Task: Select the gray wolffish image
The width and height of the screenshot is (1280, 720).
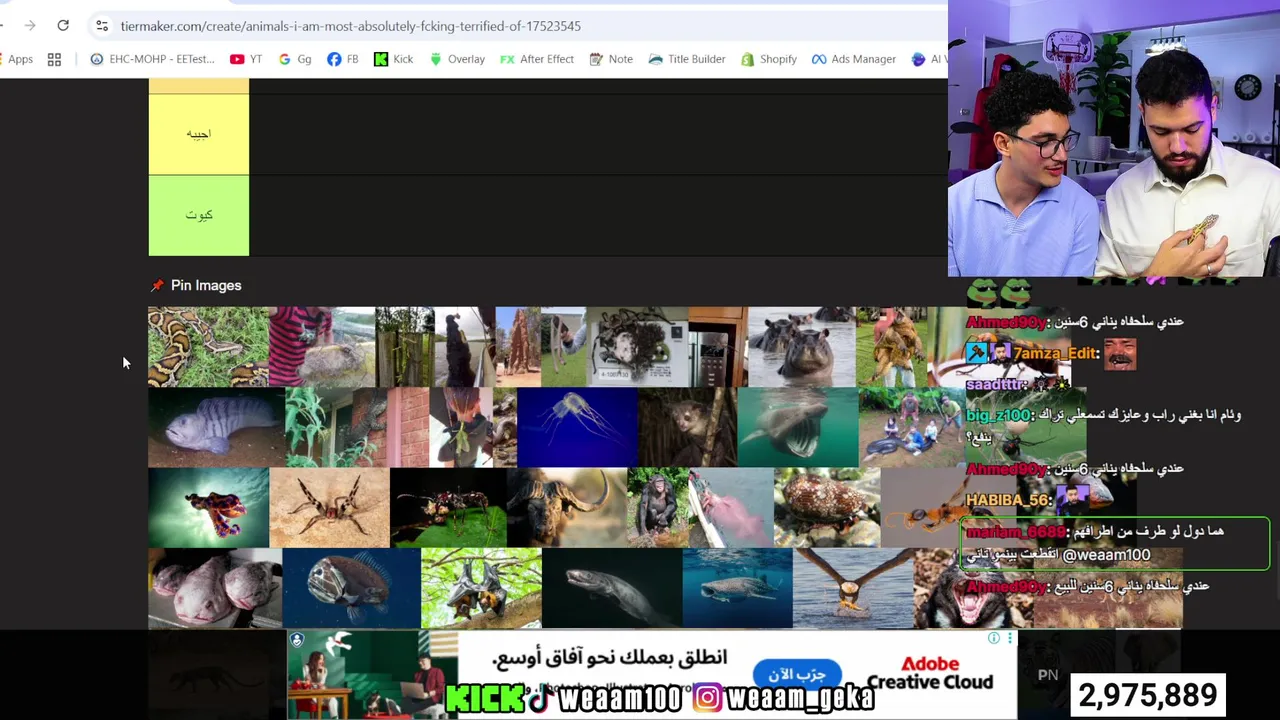Action: [216, 427]
